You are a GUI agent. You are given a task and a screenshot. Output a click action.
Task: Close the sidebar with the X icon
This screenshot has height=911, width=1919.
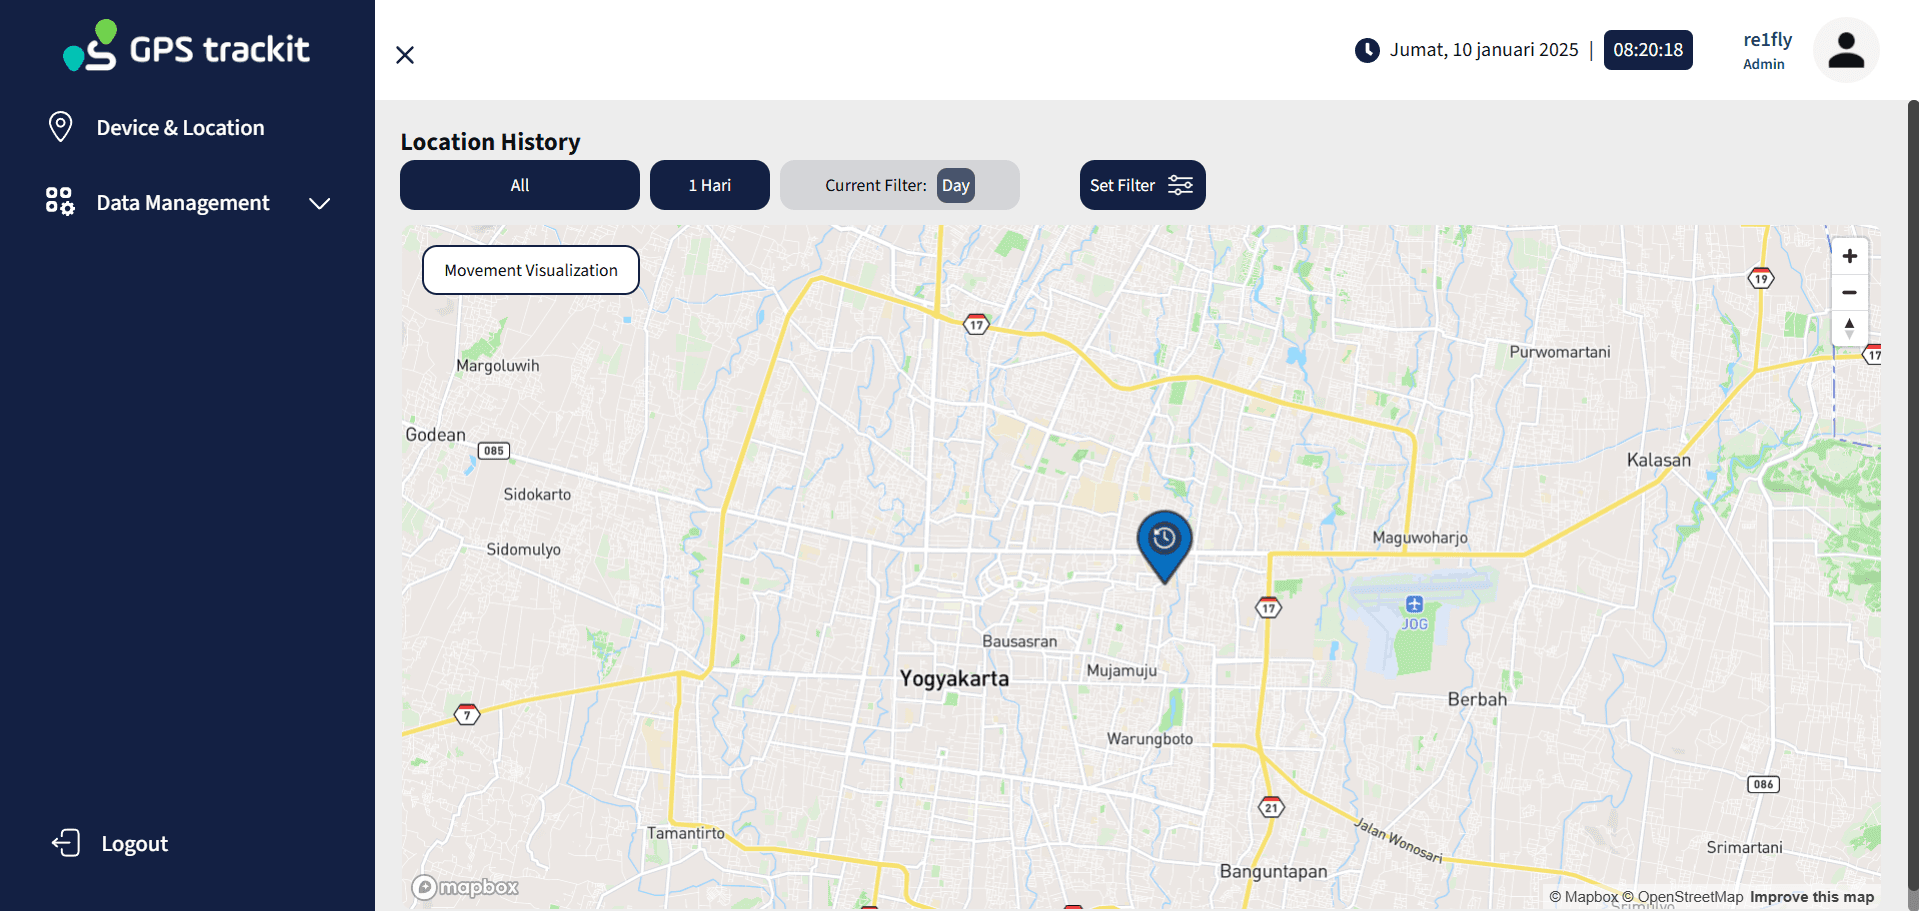click(x=405, y=55)
